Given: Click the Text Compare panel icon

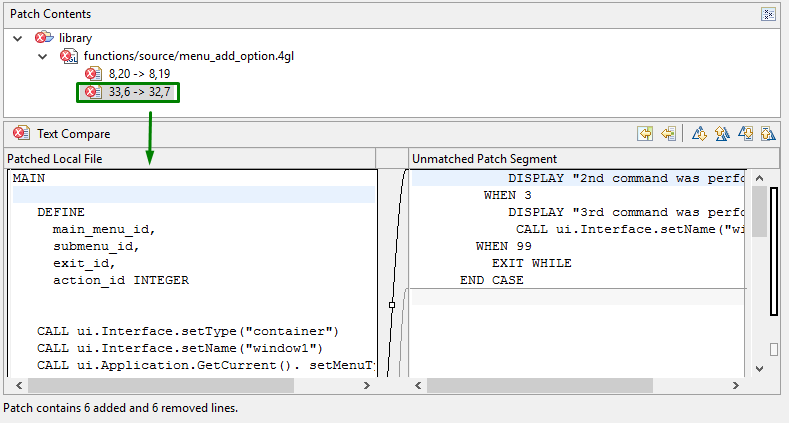Looking at the screenshot, I should [x=21, y=133].
